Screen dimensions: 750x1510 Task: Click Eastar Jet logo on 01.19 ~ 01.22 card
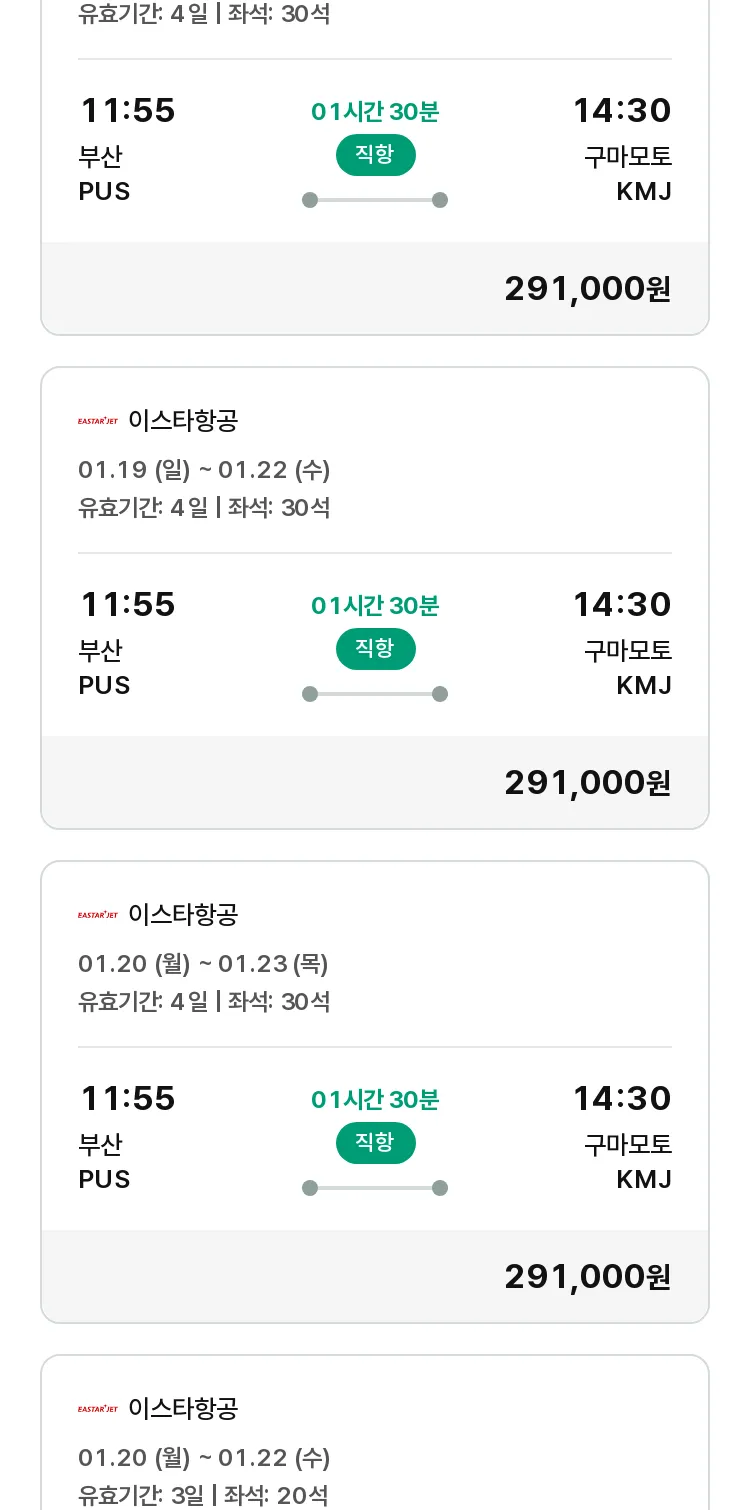click(98, 421)
